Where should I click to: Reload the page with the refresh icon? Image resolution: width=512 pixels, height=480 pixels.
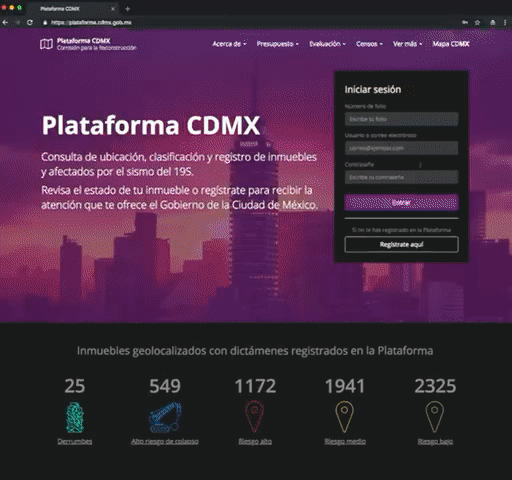[x=30, y=22]
